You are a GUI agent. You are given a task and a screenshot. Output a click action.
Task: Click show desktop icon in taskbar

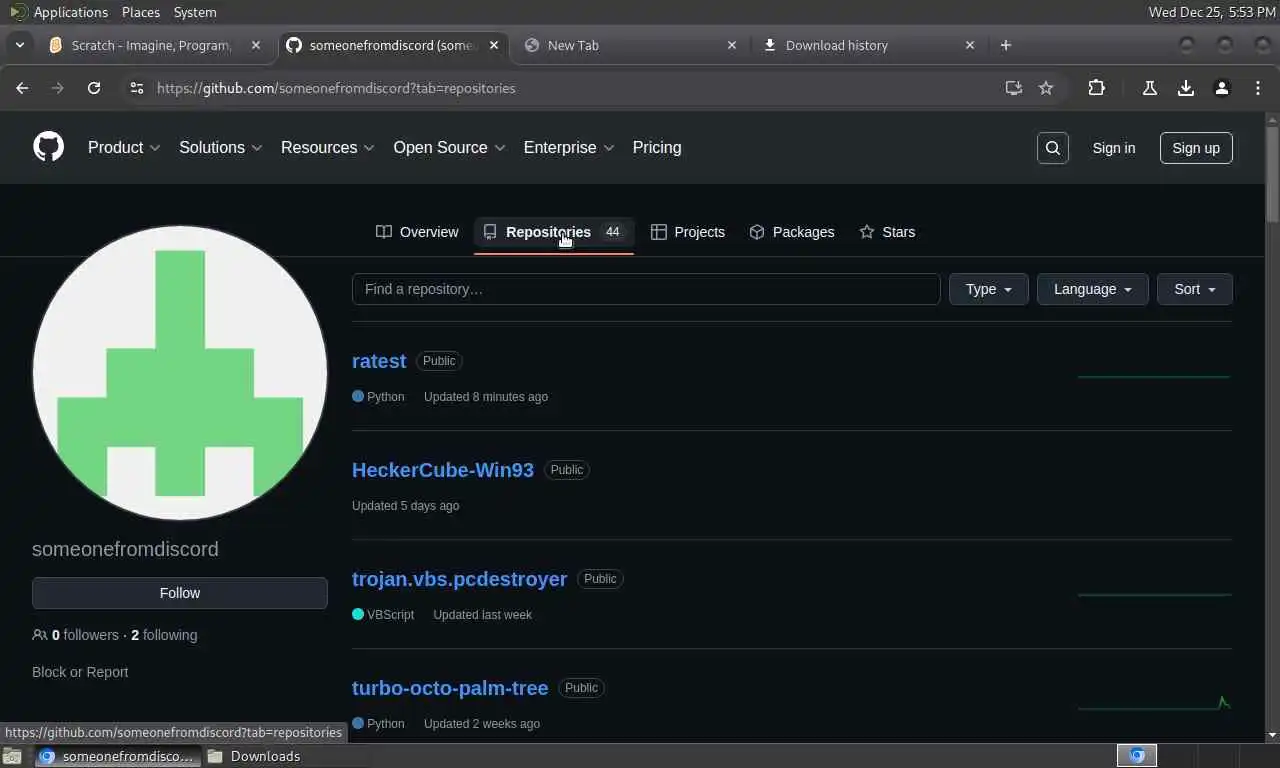tap(11, 756)
